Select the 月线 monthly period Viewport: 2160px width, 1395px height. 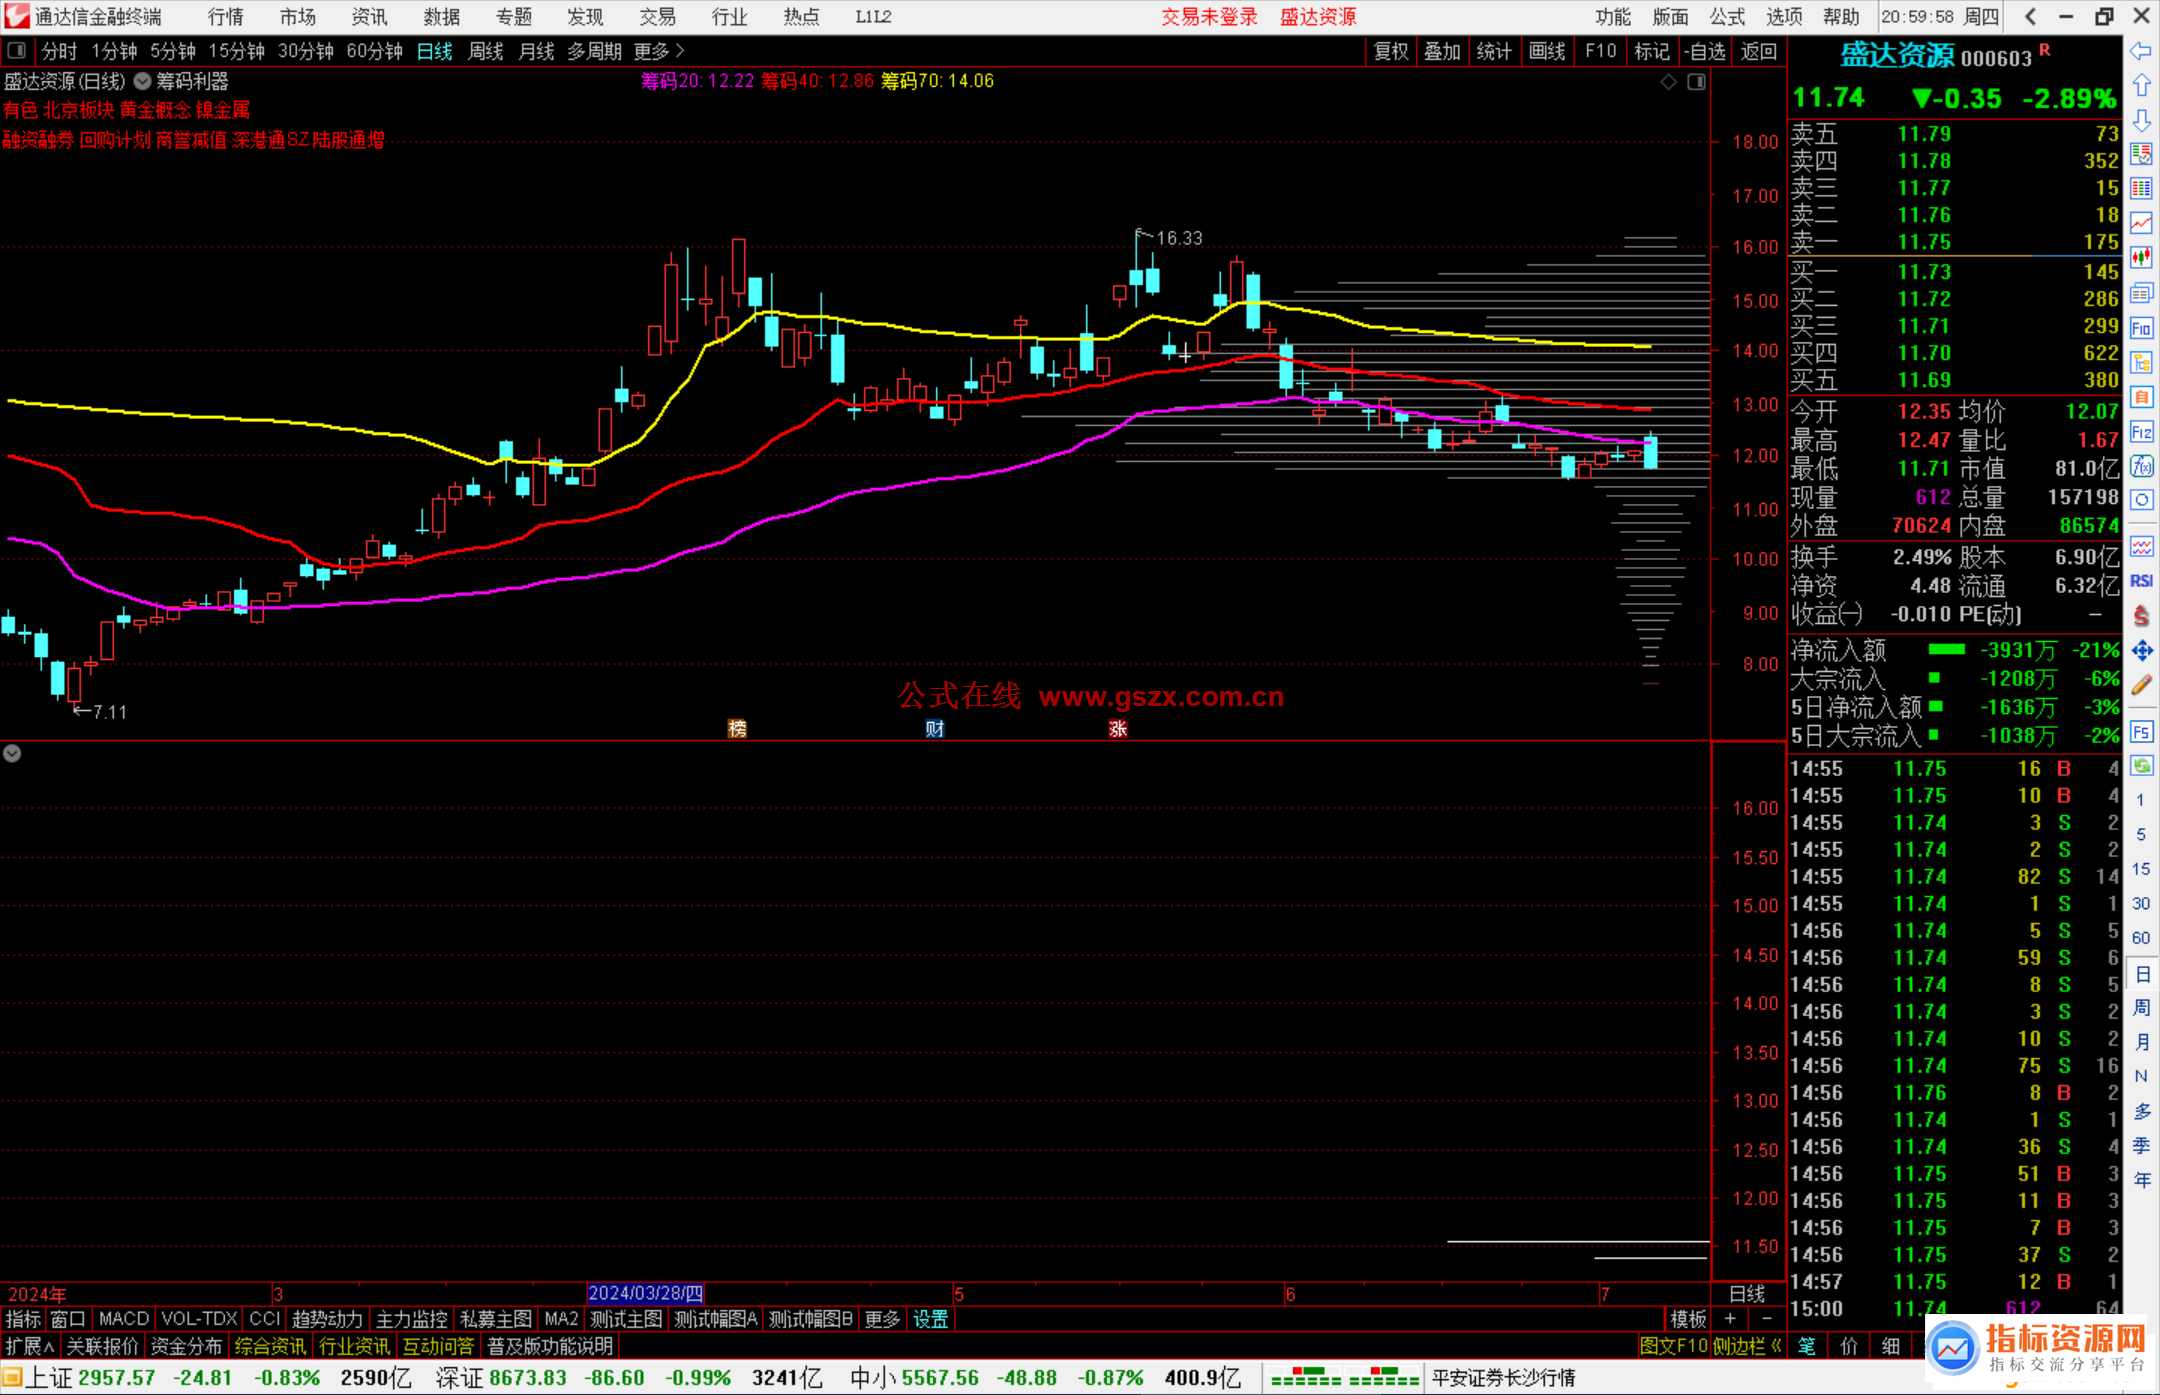pyautogui.click(x=536, y=51)
